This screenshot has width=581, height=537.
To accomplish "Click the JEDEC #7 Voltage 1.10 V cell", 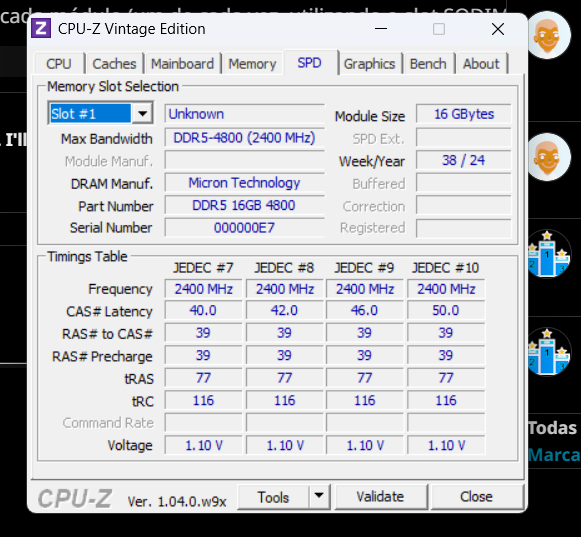I will coord(203,445).
